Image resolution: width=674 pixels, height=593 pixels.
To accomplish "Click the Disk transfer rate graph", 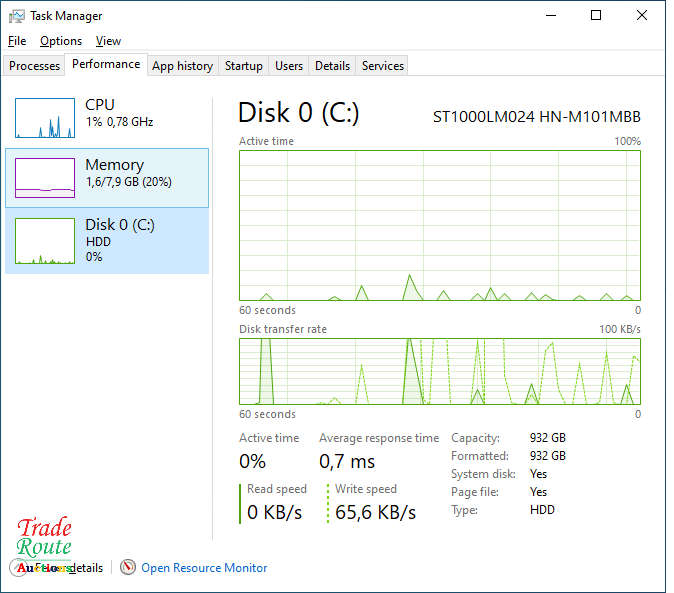I will point(439,371).
